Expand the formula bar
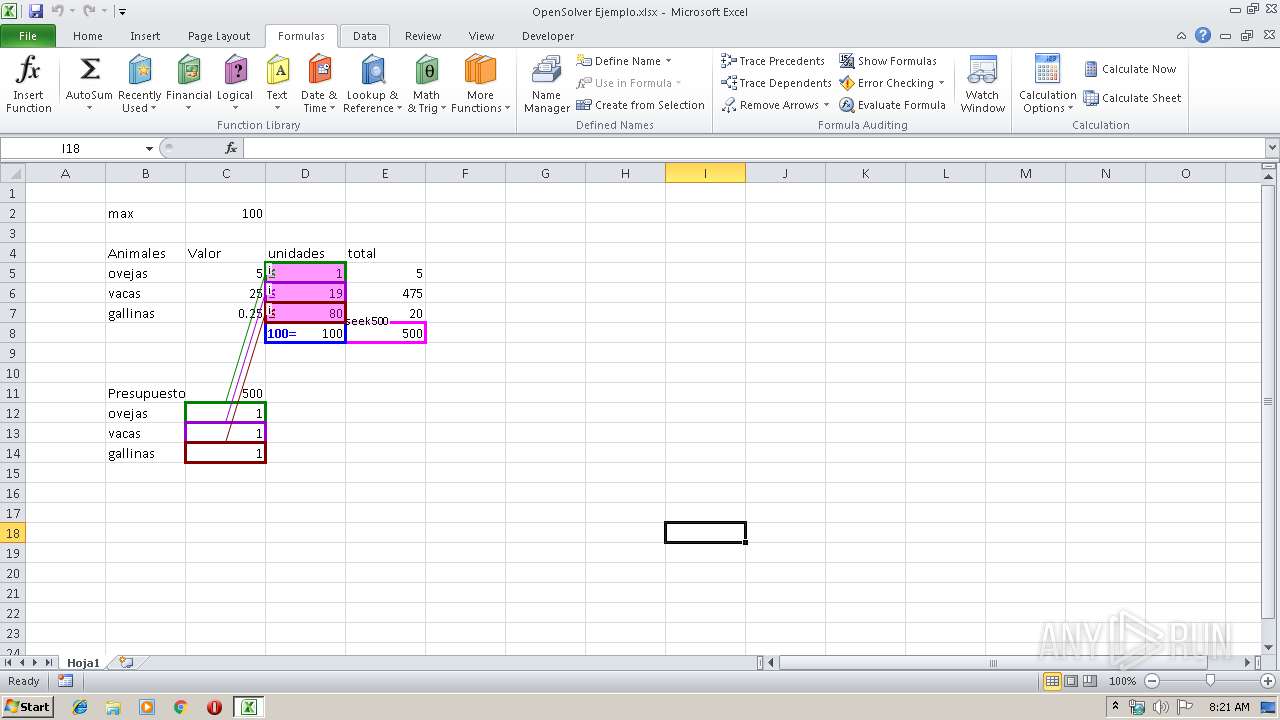The height and width of the screenshot is (720, 1280). point(1271,148)
